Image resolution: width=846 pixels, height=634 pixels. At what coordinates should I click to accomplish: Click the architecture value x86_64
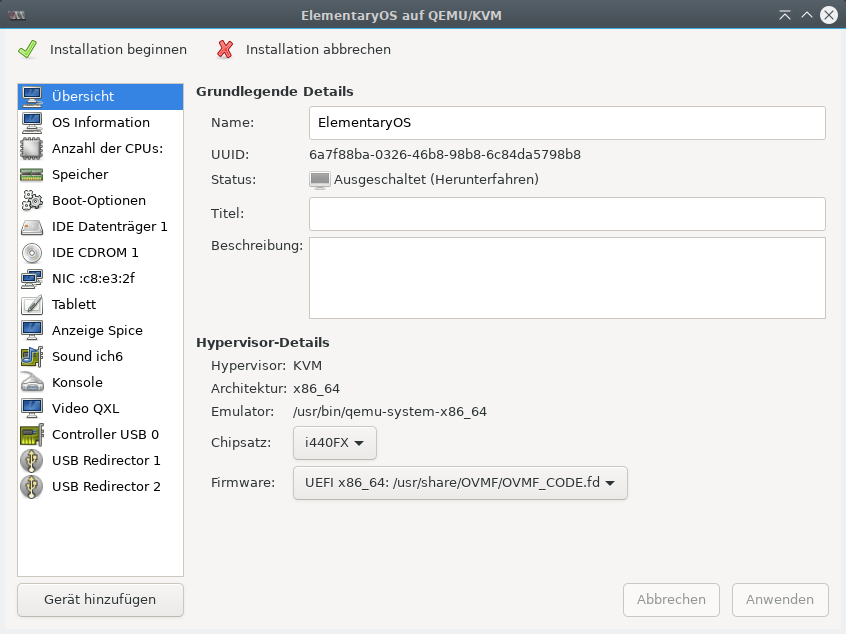click(x=316, y=389)
